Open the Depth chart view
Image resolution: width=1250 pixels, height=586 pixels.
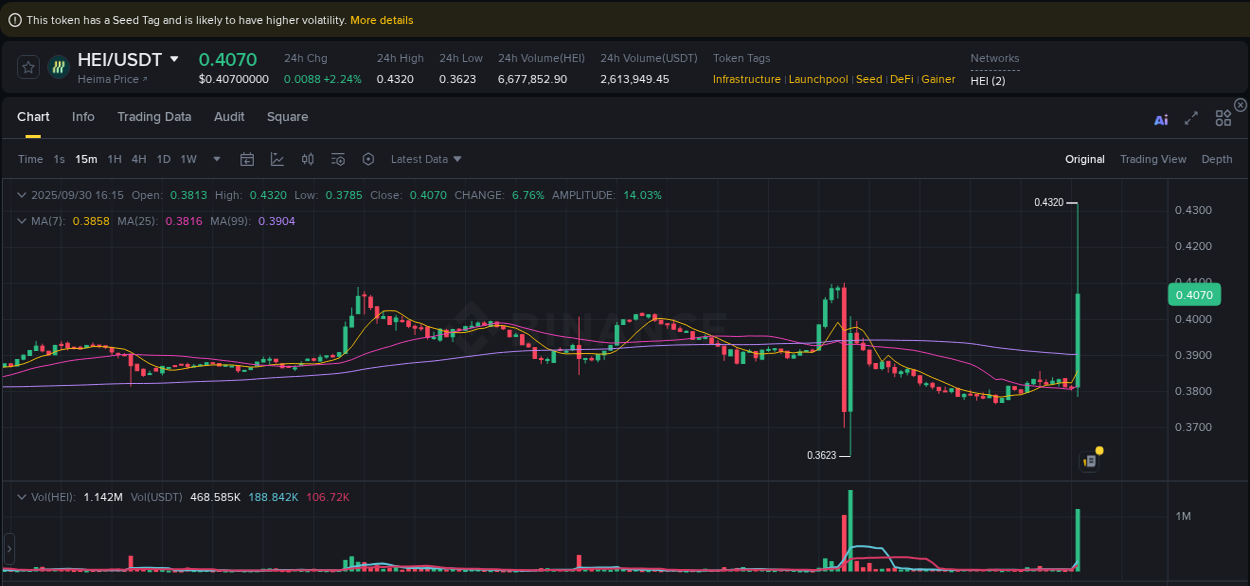coord(1219,159)
